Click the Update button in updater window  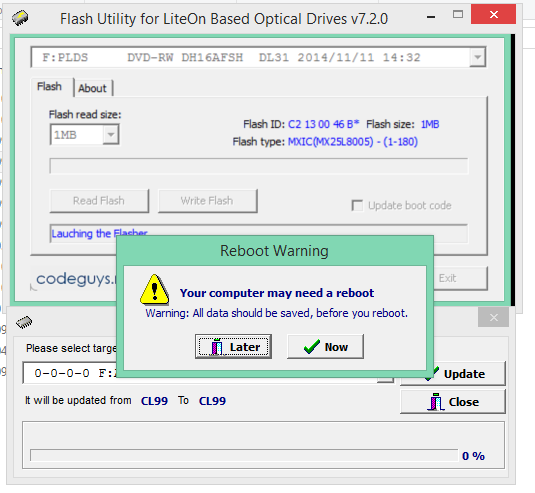tap(453, 374)
